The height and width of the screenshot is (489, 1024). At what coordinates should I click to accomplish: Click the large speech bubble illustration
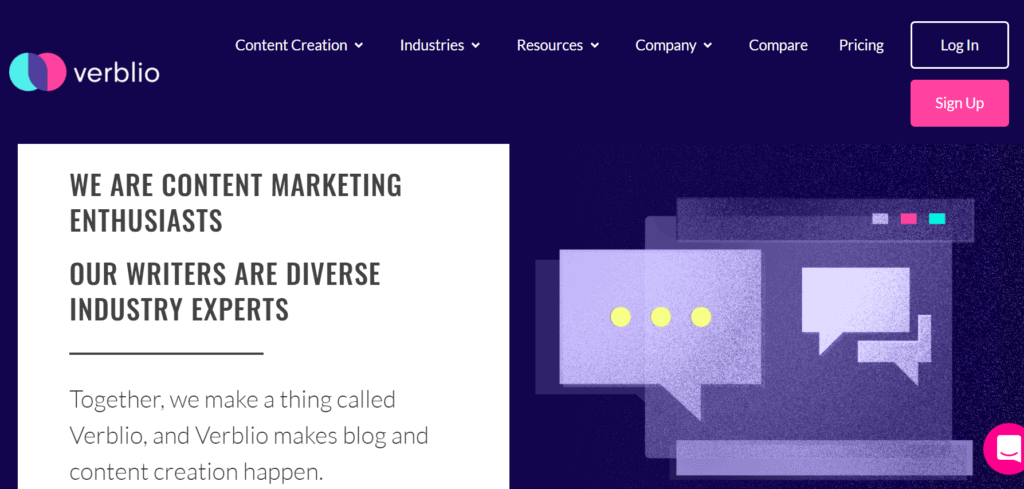(x=658, y=320)
